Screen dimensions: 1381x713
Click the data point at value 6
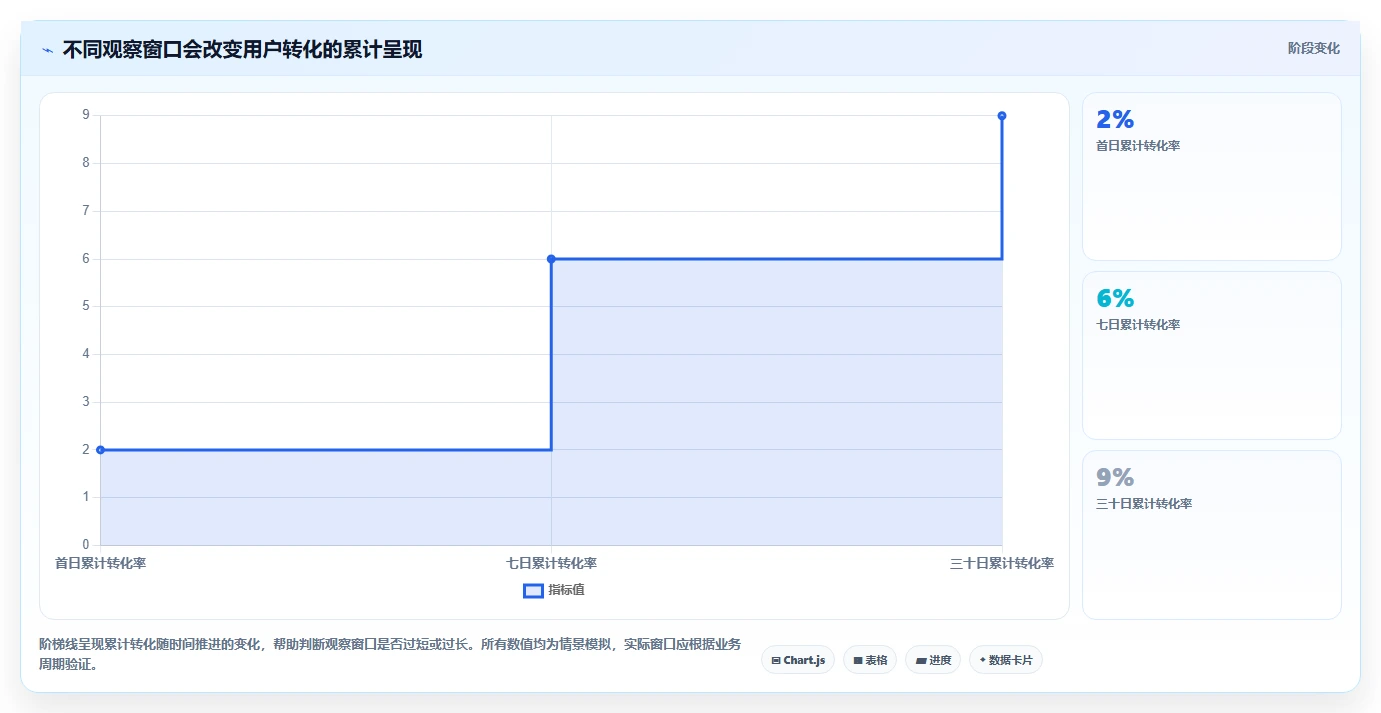click(x=551, y=259)
